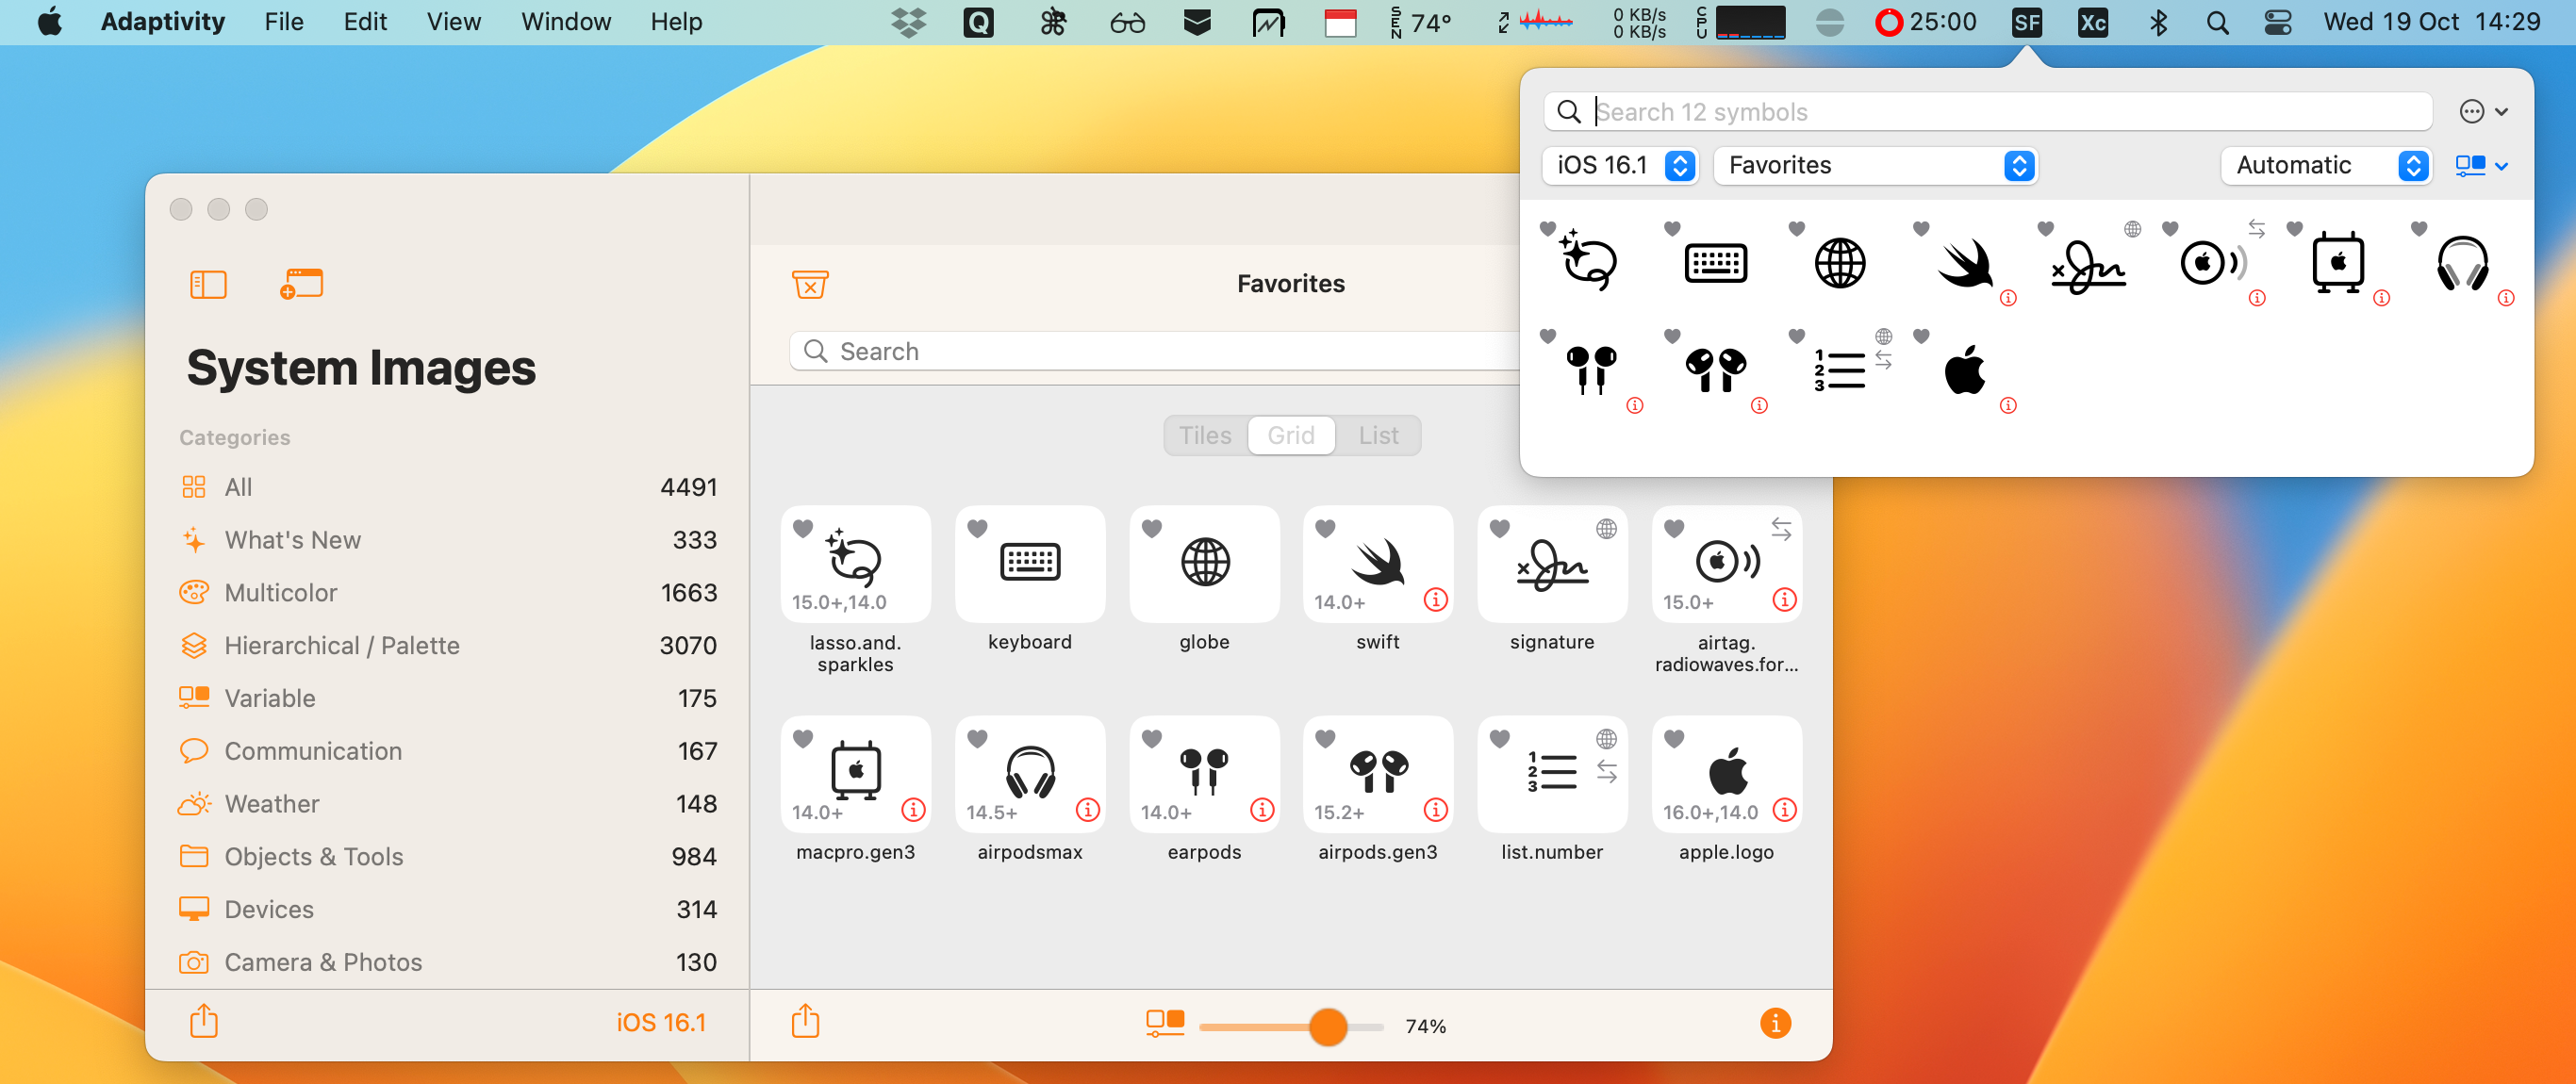Toggle heart on apple.logo tile
This screenshot has width=2576, height=1084.
point(1674,738)
